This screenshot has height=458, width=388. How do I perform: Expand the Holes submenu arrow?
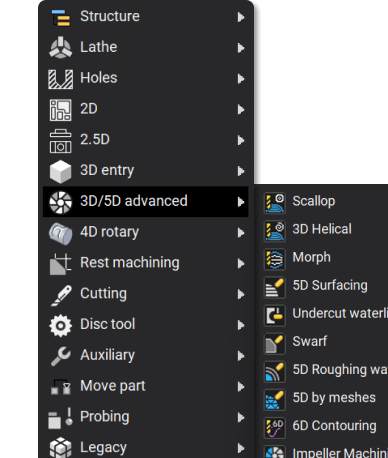click(x=241, y=79)
